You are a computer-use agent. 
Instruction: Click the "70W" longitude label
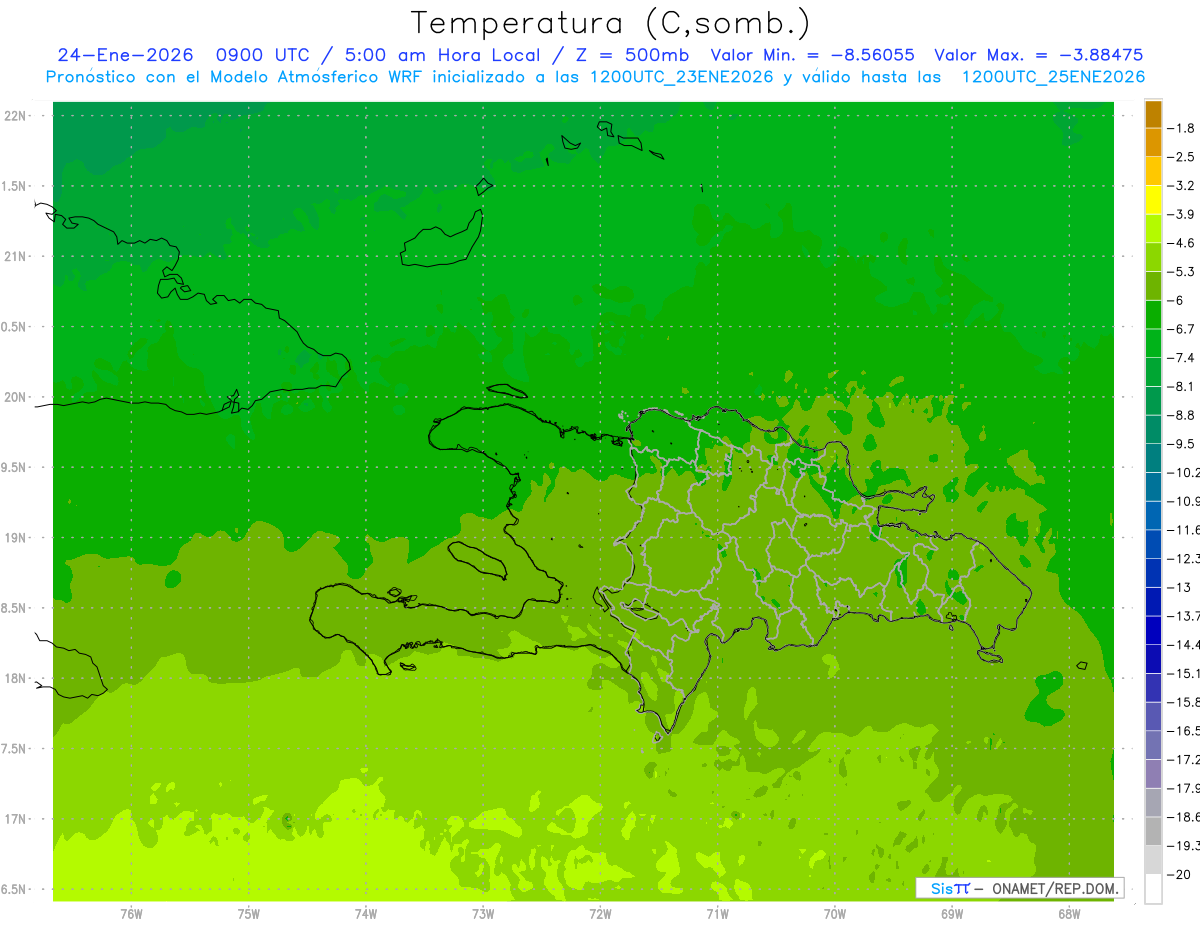coord(835,913)
